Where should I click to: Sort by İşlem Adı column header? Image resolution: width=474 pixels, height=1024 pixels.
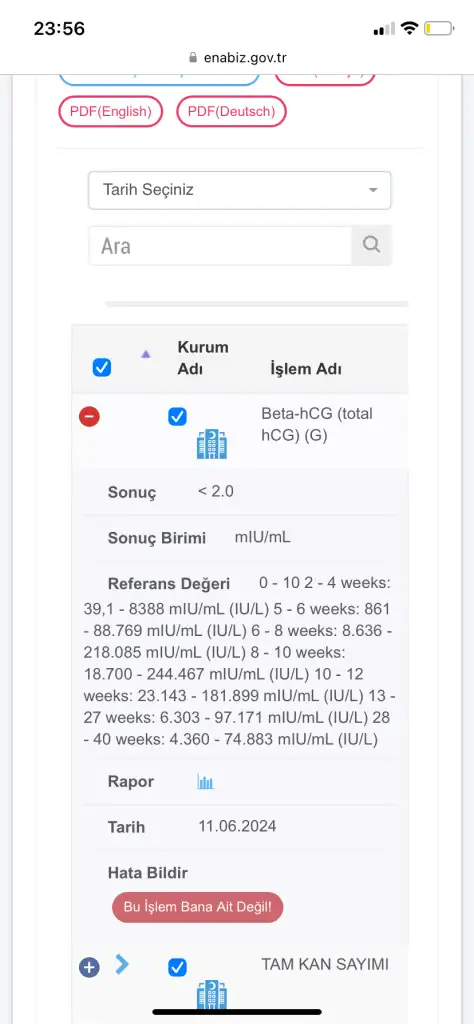[x=306, y=369]
